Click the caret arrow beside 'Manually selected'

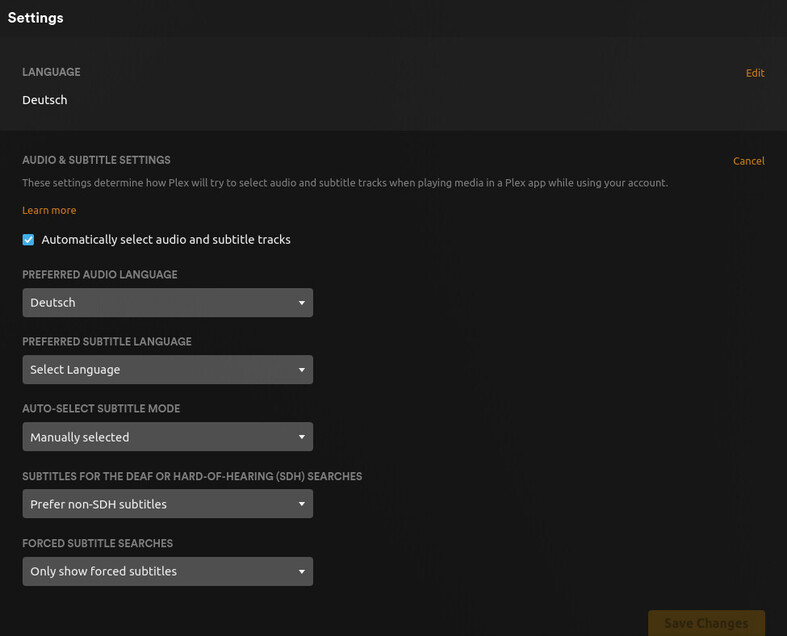coord(301,437)
